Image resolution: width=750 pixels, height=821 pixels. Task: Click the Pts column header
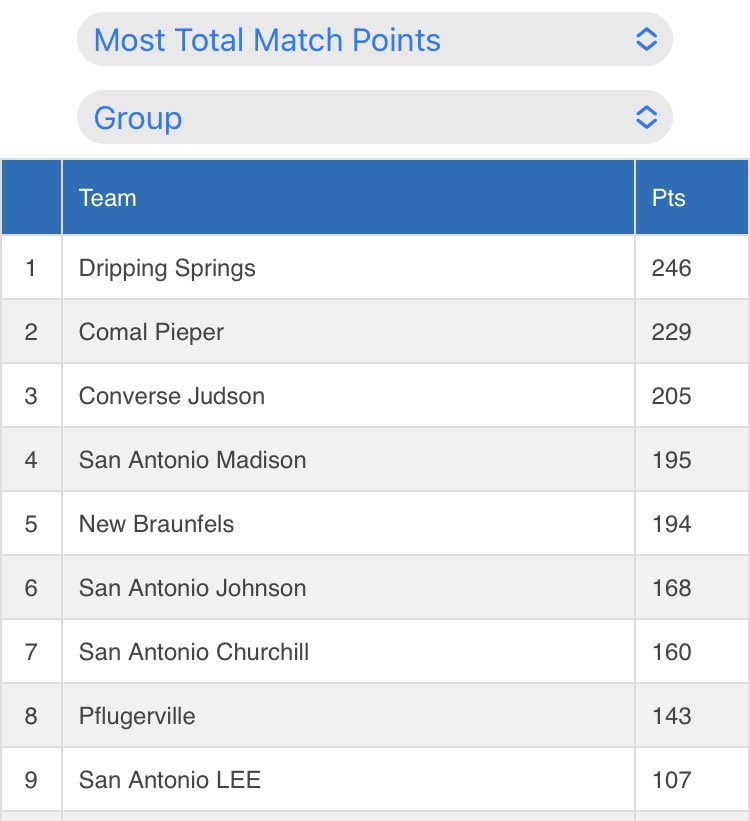click(692, 197)
